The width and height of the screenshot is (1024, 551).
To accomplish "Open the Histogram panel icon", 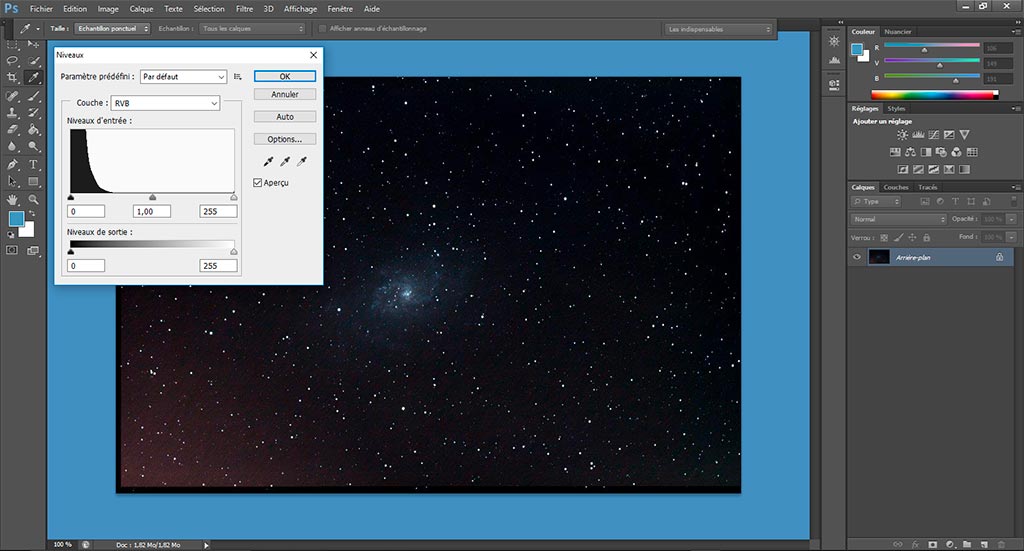I will click(834, 60).
